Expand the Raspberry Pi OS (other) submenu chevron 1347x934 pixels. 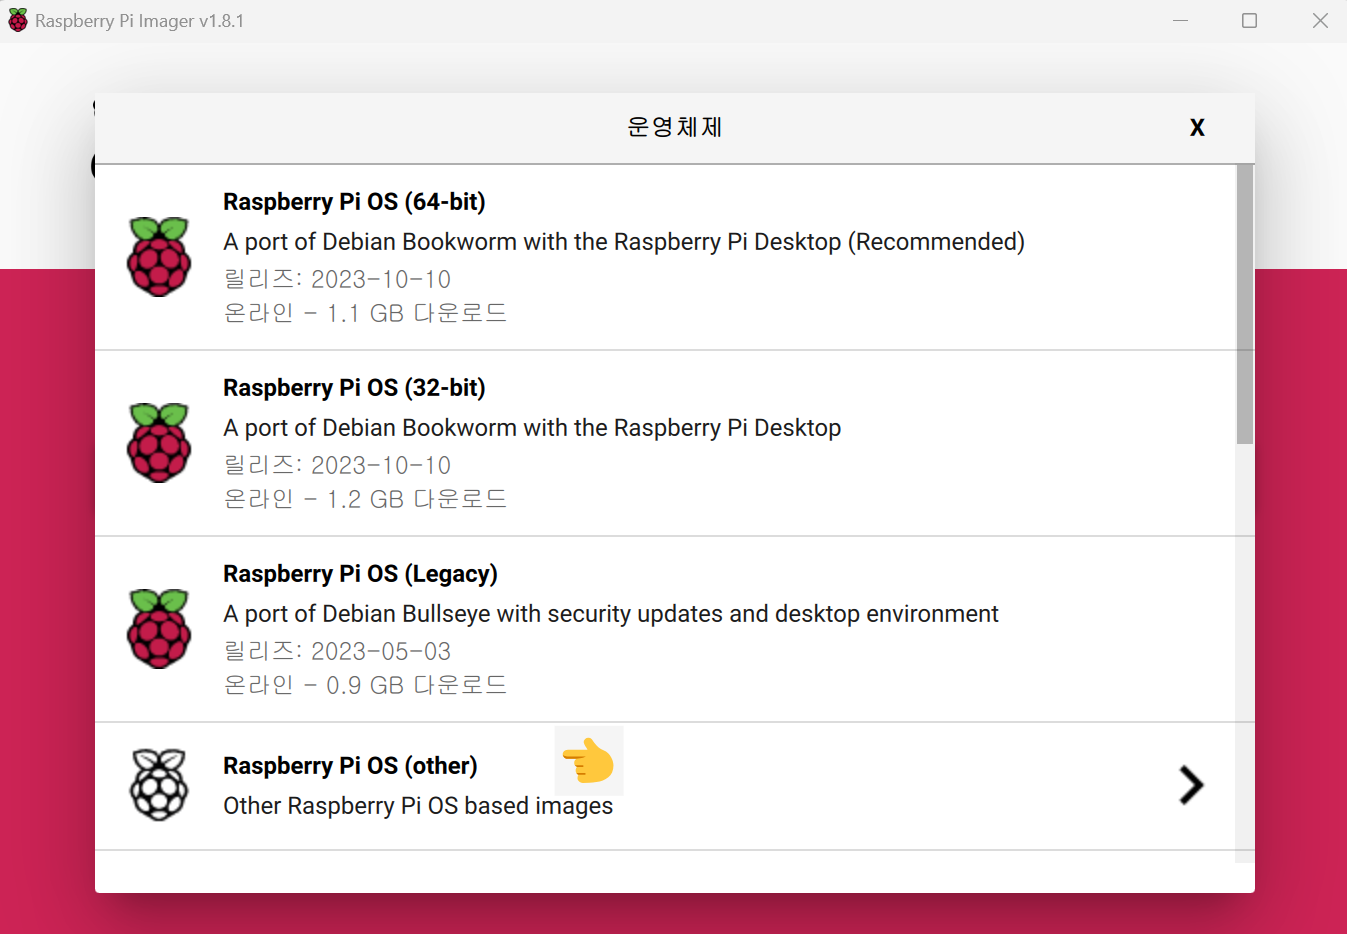(x=1190, y=785)
